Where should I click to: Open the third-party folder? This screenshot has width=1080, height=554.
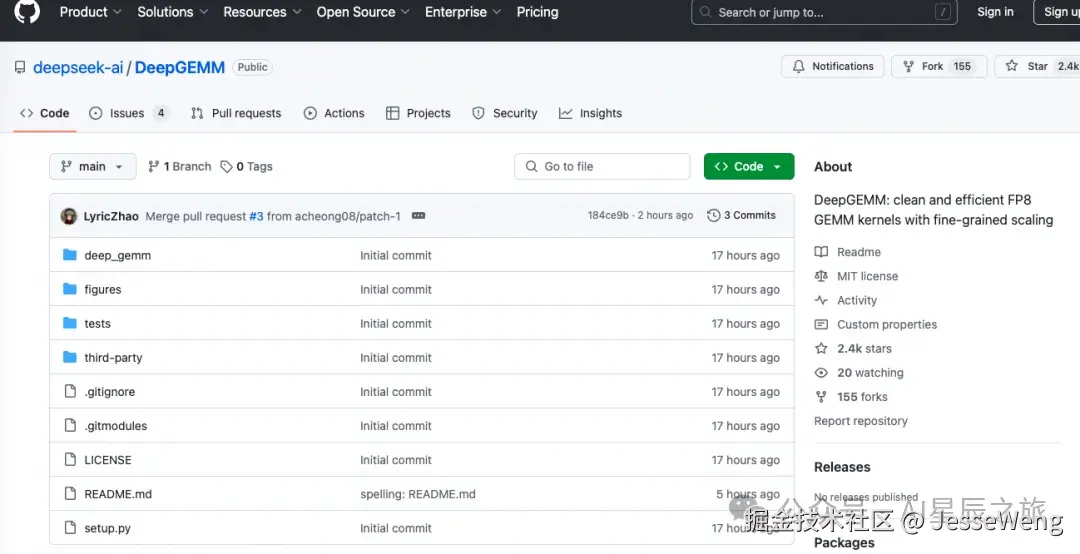click(113, 358)
